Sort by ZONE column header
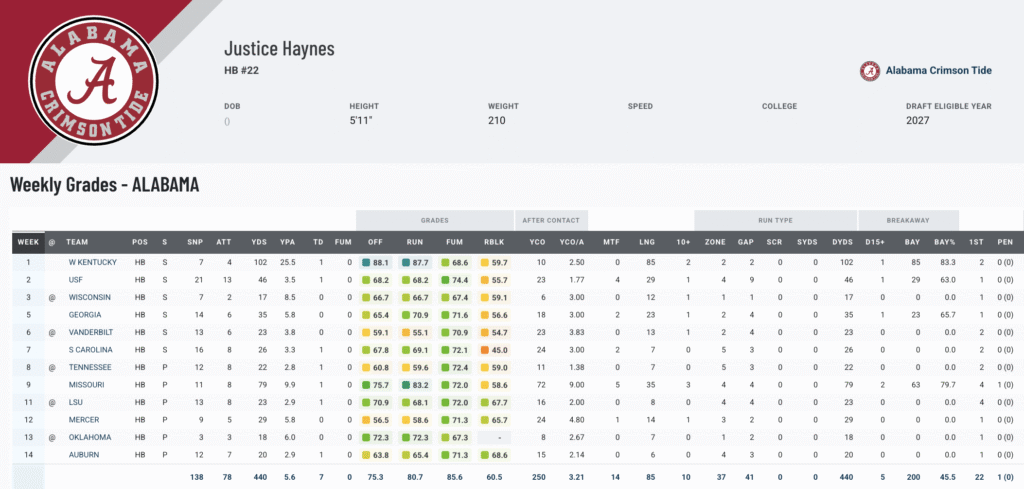This screenshot has height=489, width=1024. point(715,242)
